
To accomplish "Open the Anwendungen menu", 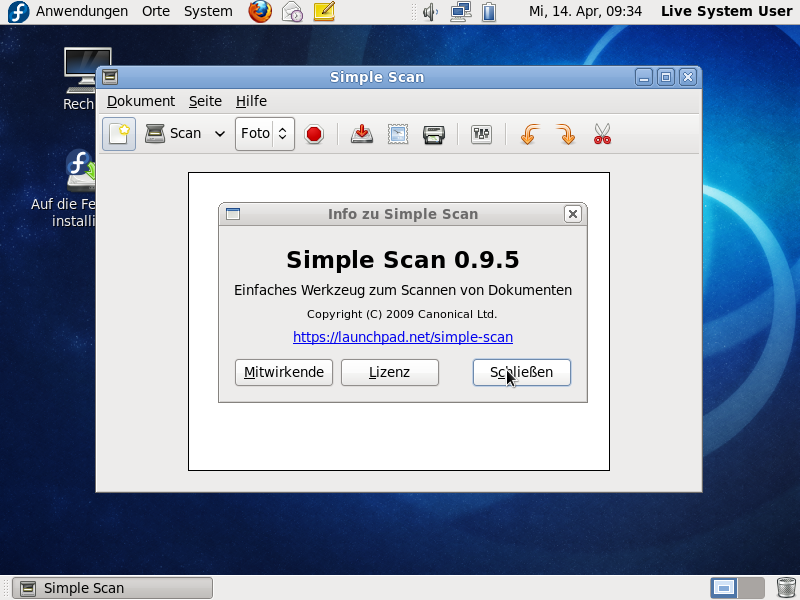I will [82, 11].
